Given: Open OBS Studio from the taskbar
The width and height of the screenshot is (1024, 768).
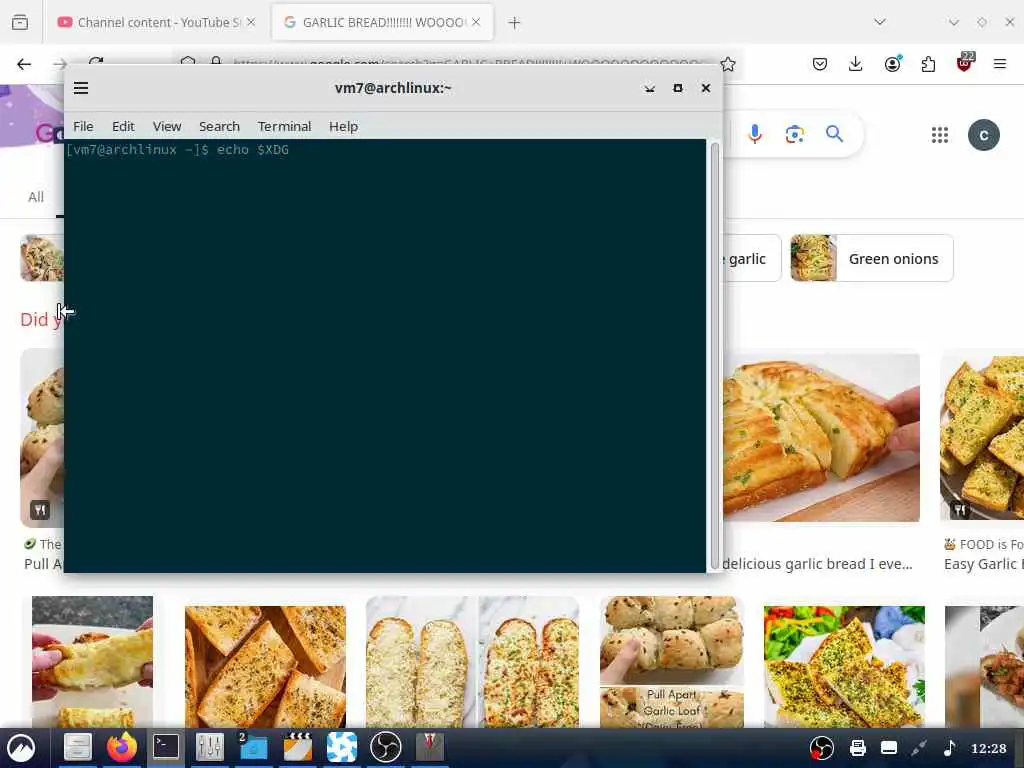Looking at the screenshot, I should 386,746.
